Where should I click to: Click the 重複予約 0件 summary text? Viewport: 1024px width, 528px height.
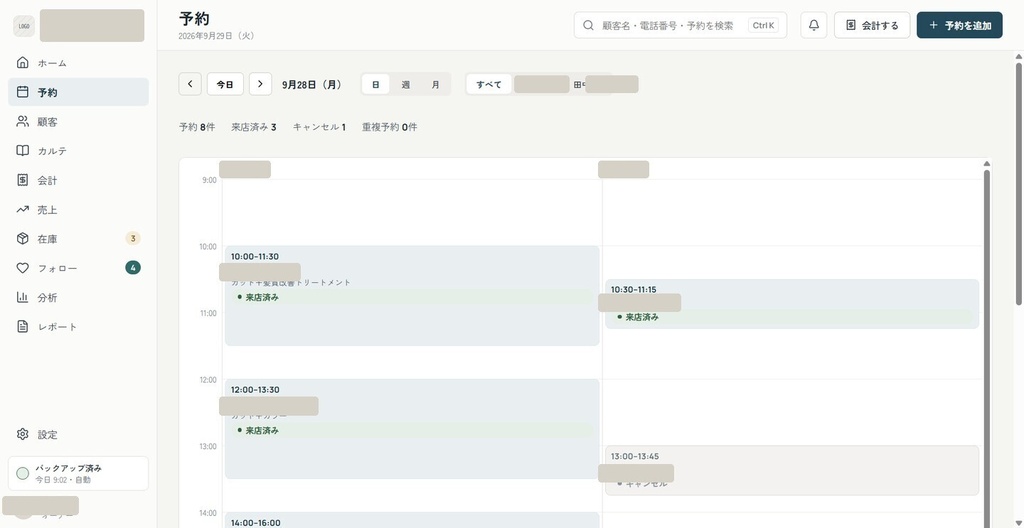tap(389, 127)
